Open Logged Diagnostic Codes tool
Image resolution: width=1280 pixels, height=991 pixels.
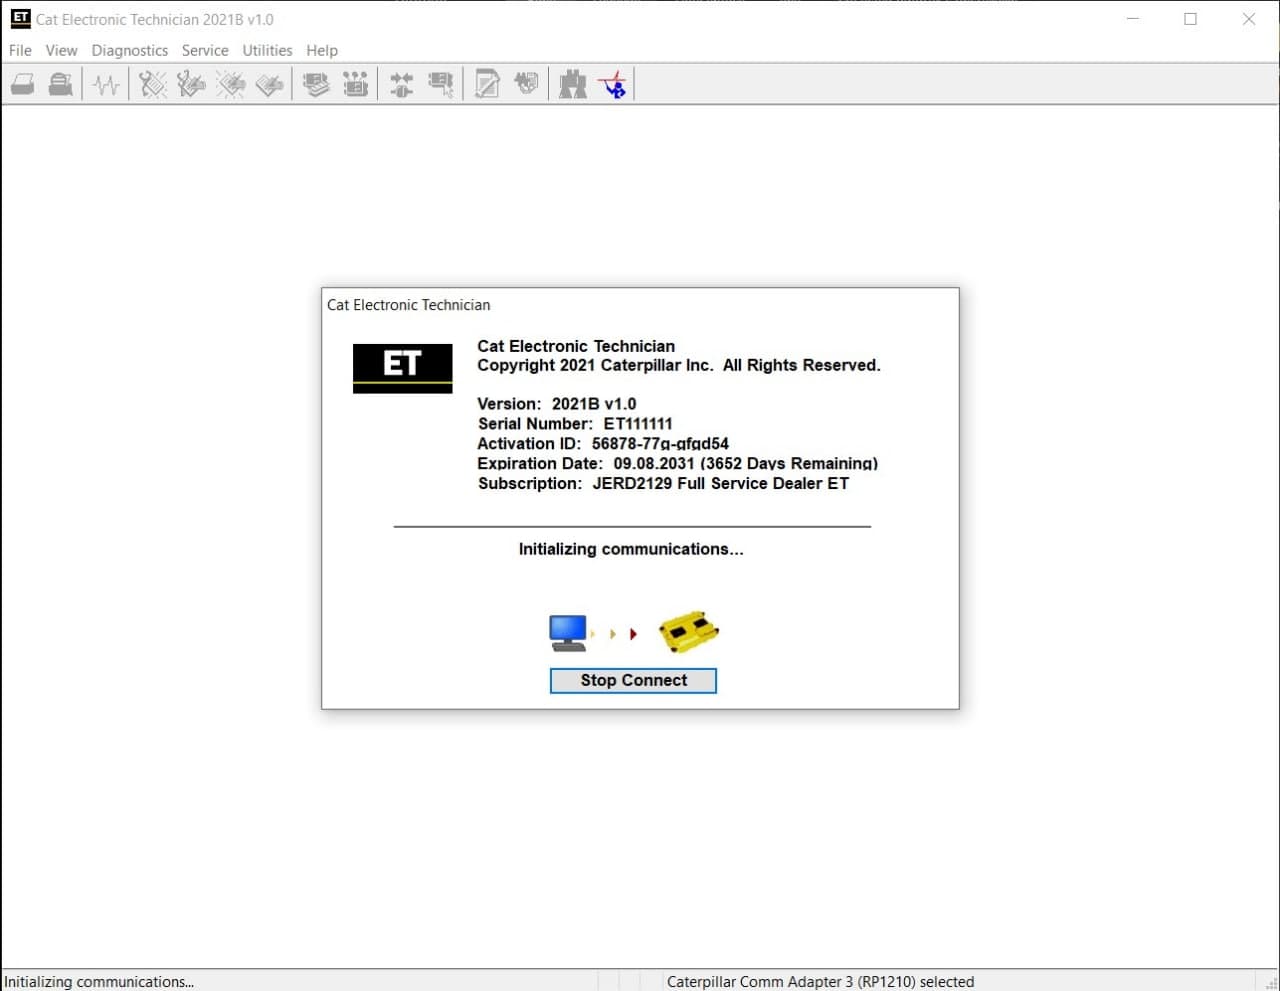tap(191, 84)
